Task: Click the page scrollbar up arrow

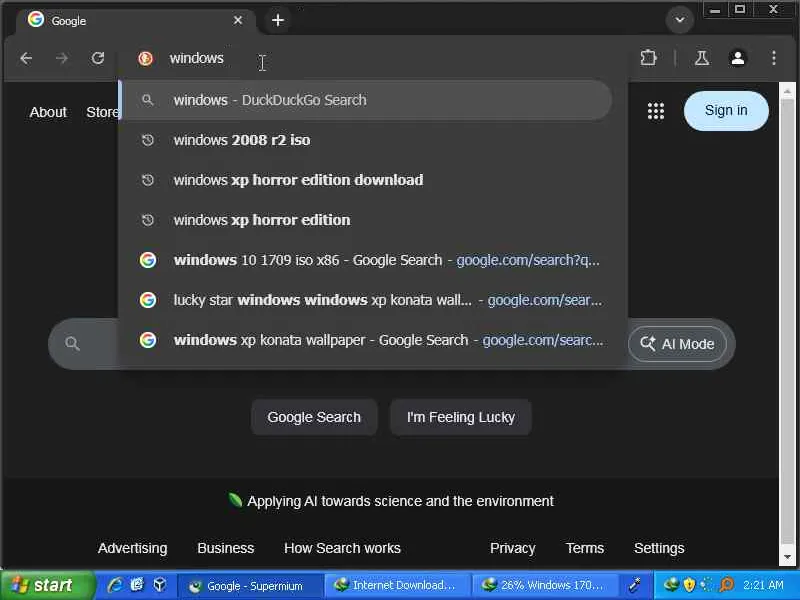Action: click(x=787, y=91)
